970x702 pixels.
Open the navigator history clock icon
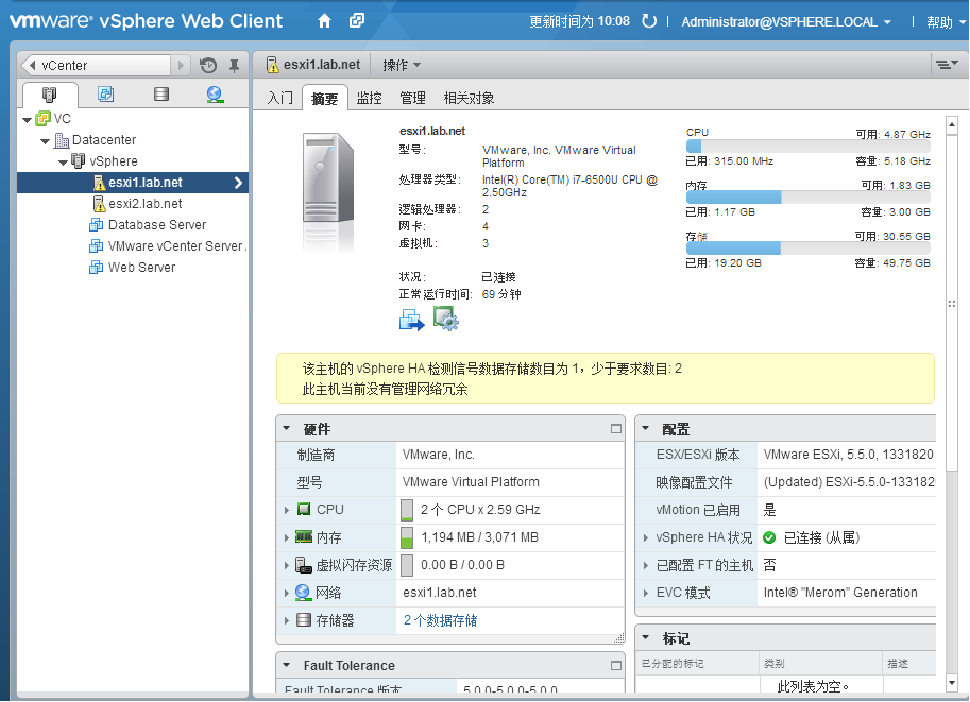[x=208, y=65]
